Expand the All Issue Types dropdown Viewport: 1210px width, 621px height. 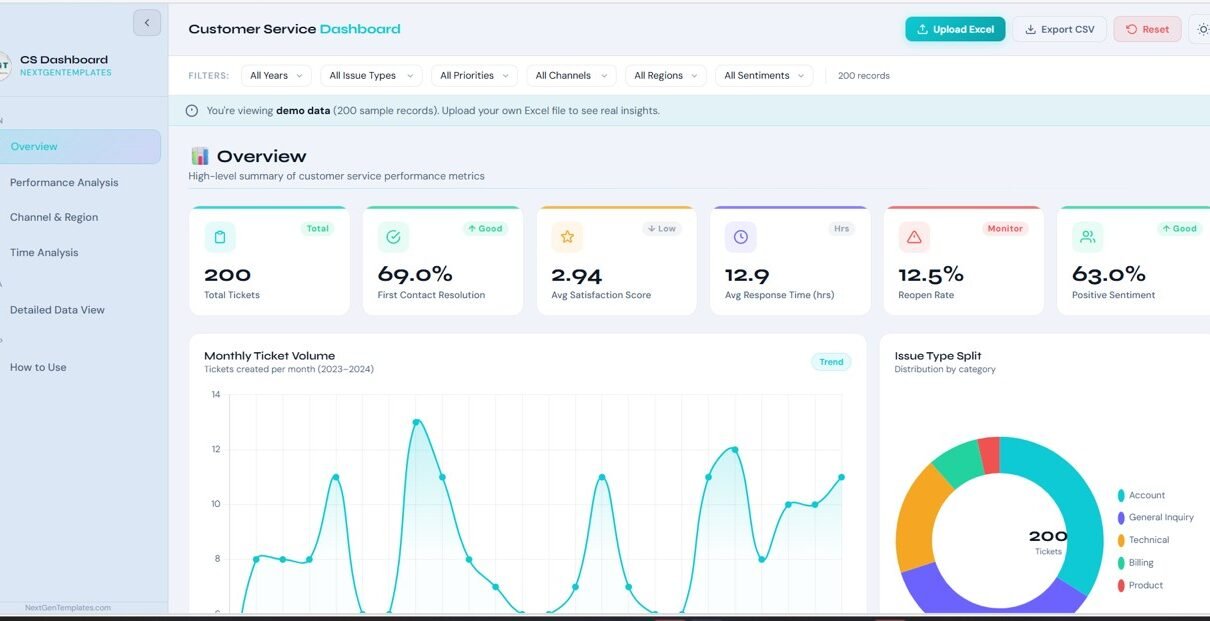tap(370, 76)
